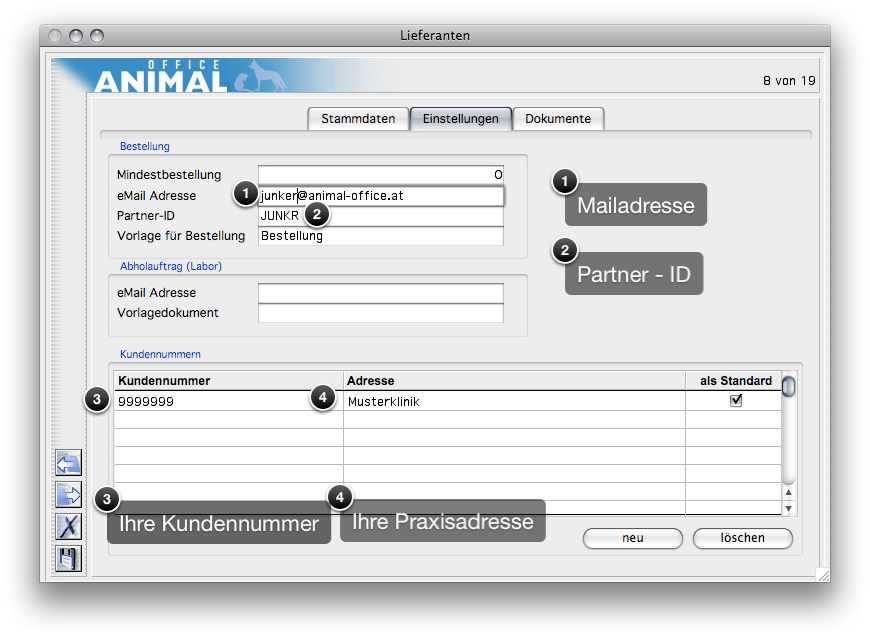Go to next record with right arrow icon
This screenshot has width=870, height=637.
pos(68,495)
